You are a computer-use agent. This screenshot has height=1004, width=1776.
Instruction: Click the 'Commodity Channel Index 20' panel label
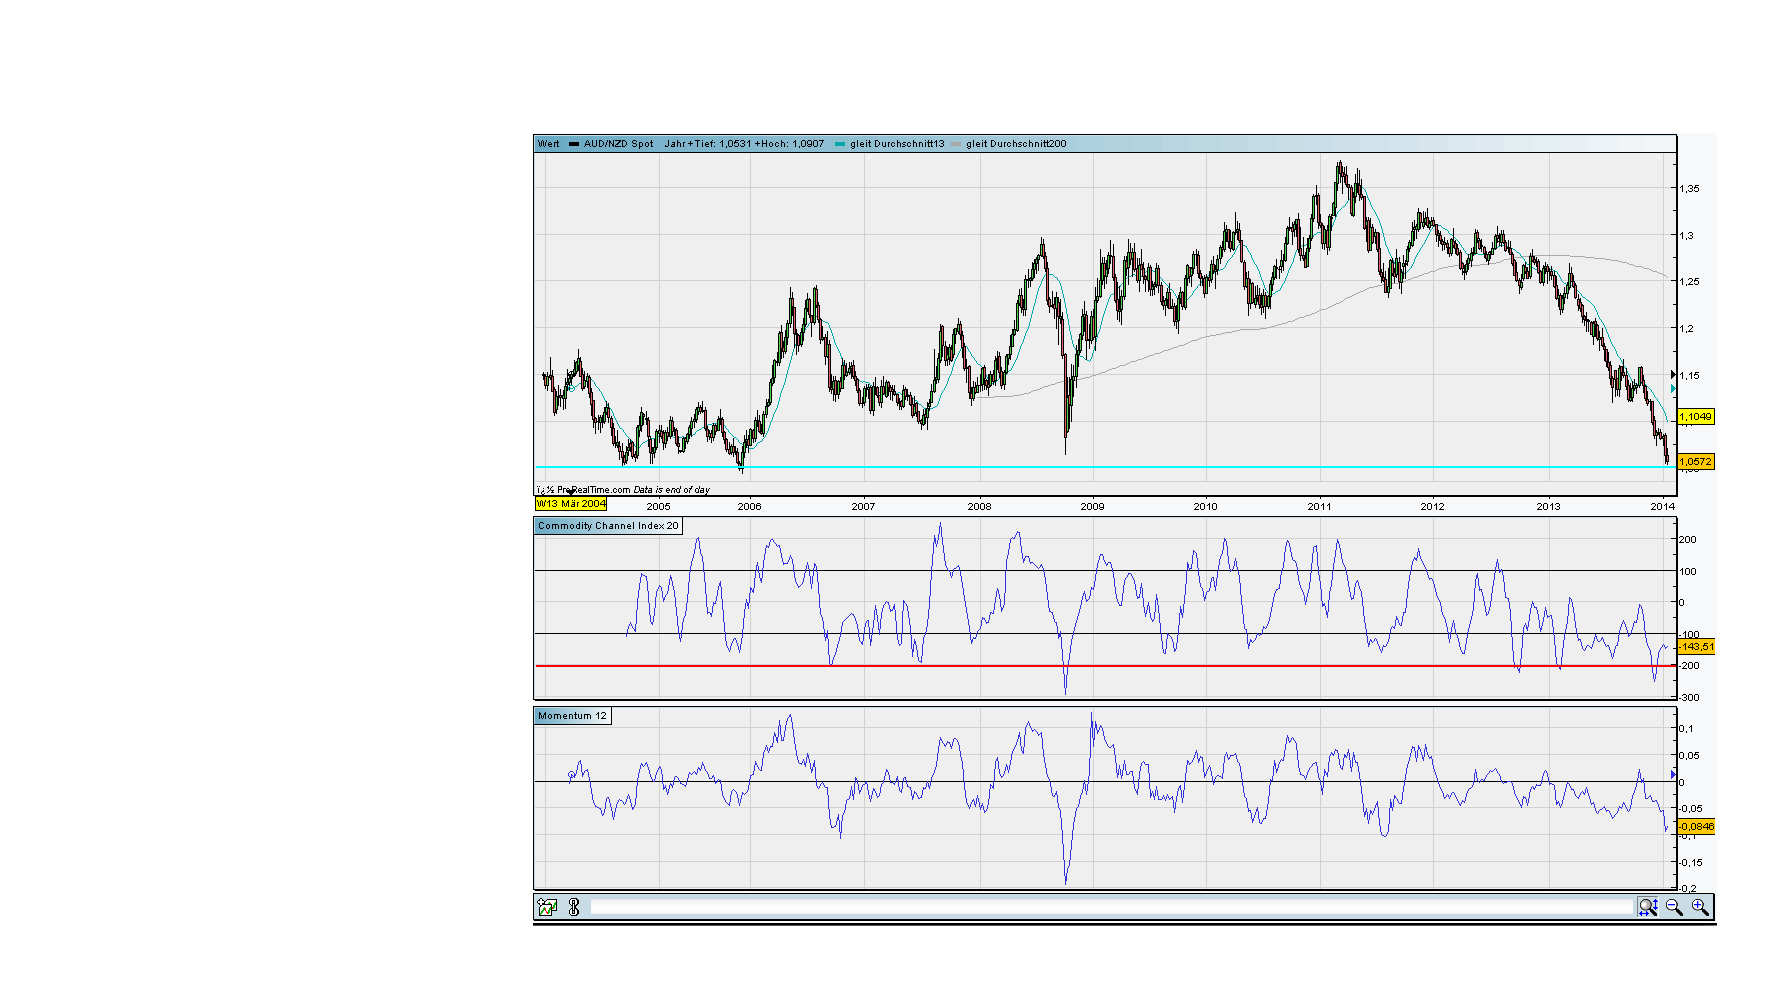coord(608,526)
